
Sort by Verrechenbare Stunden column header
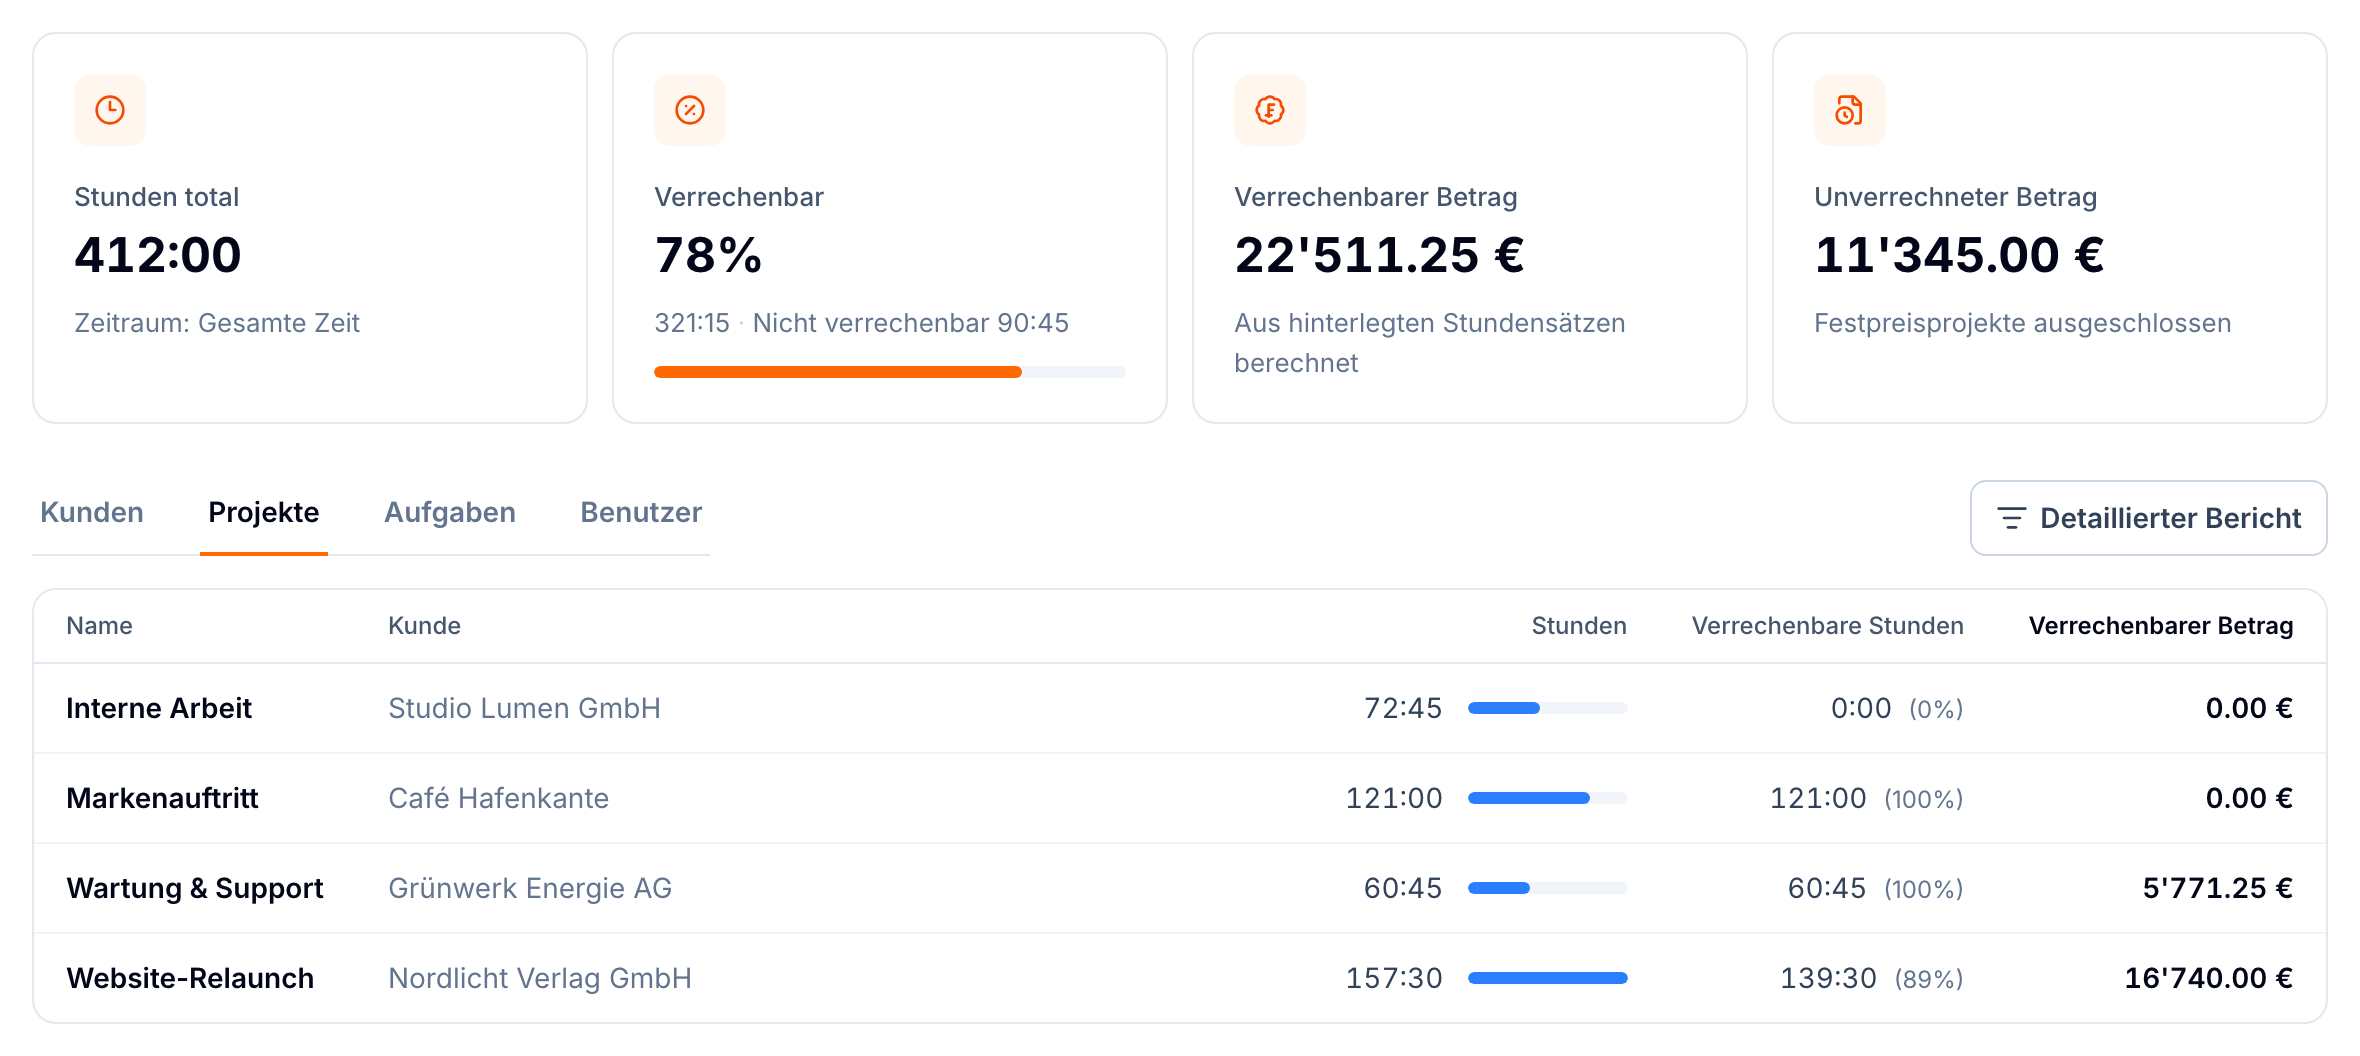point(1828,626)
